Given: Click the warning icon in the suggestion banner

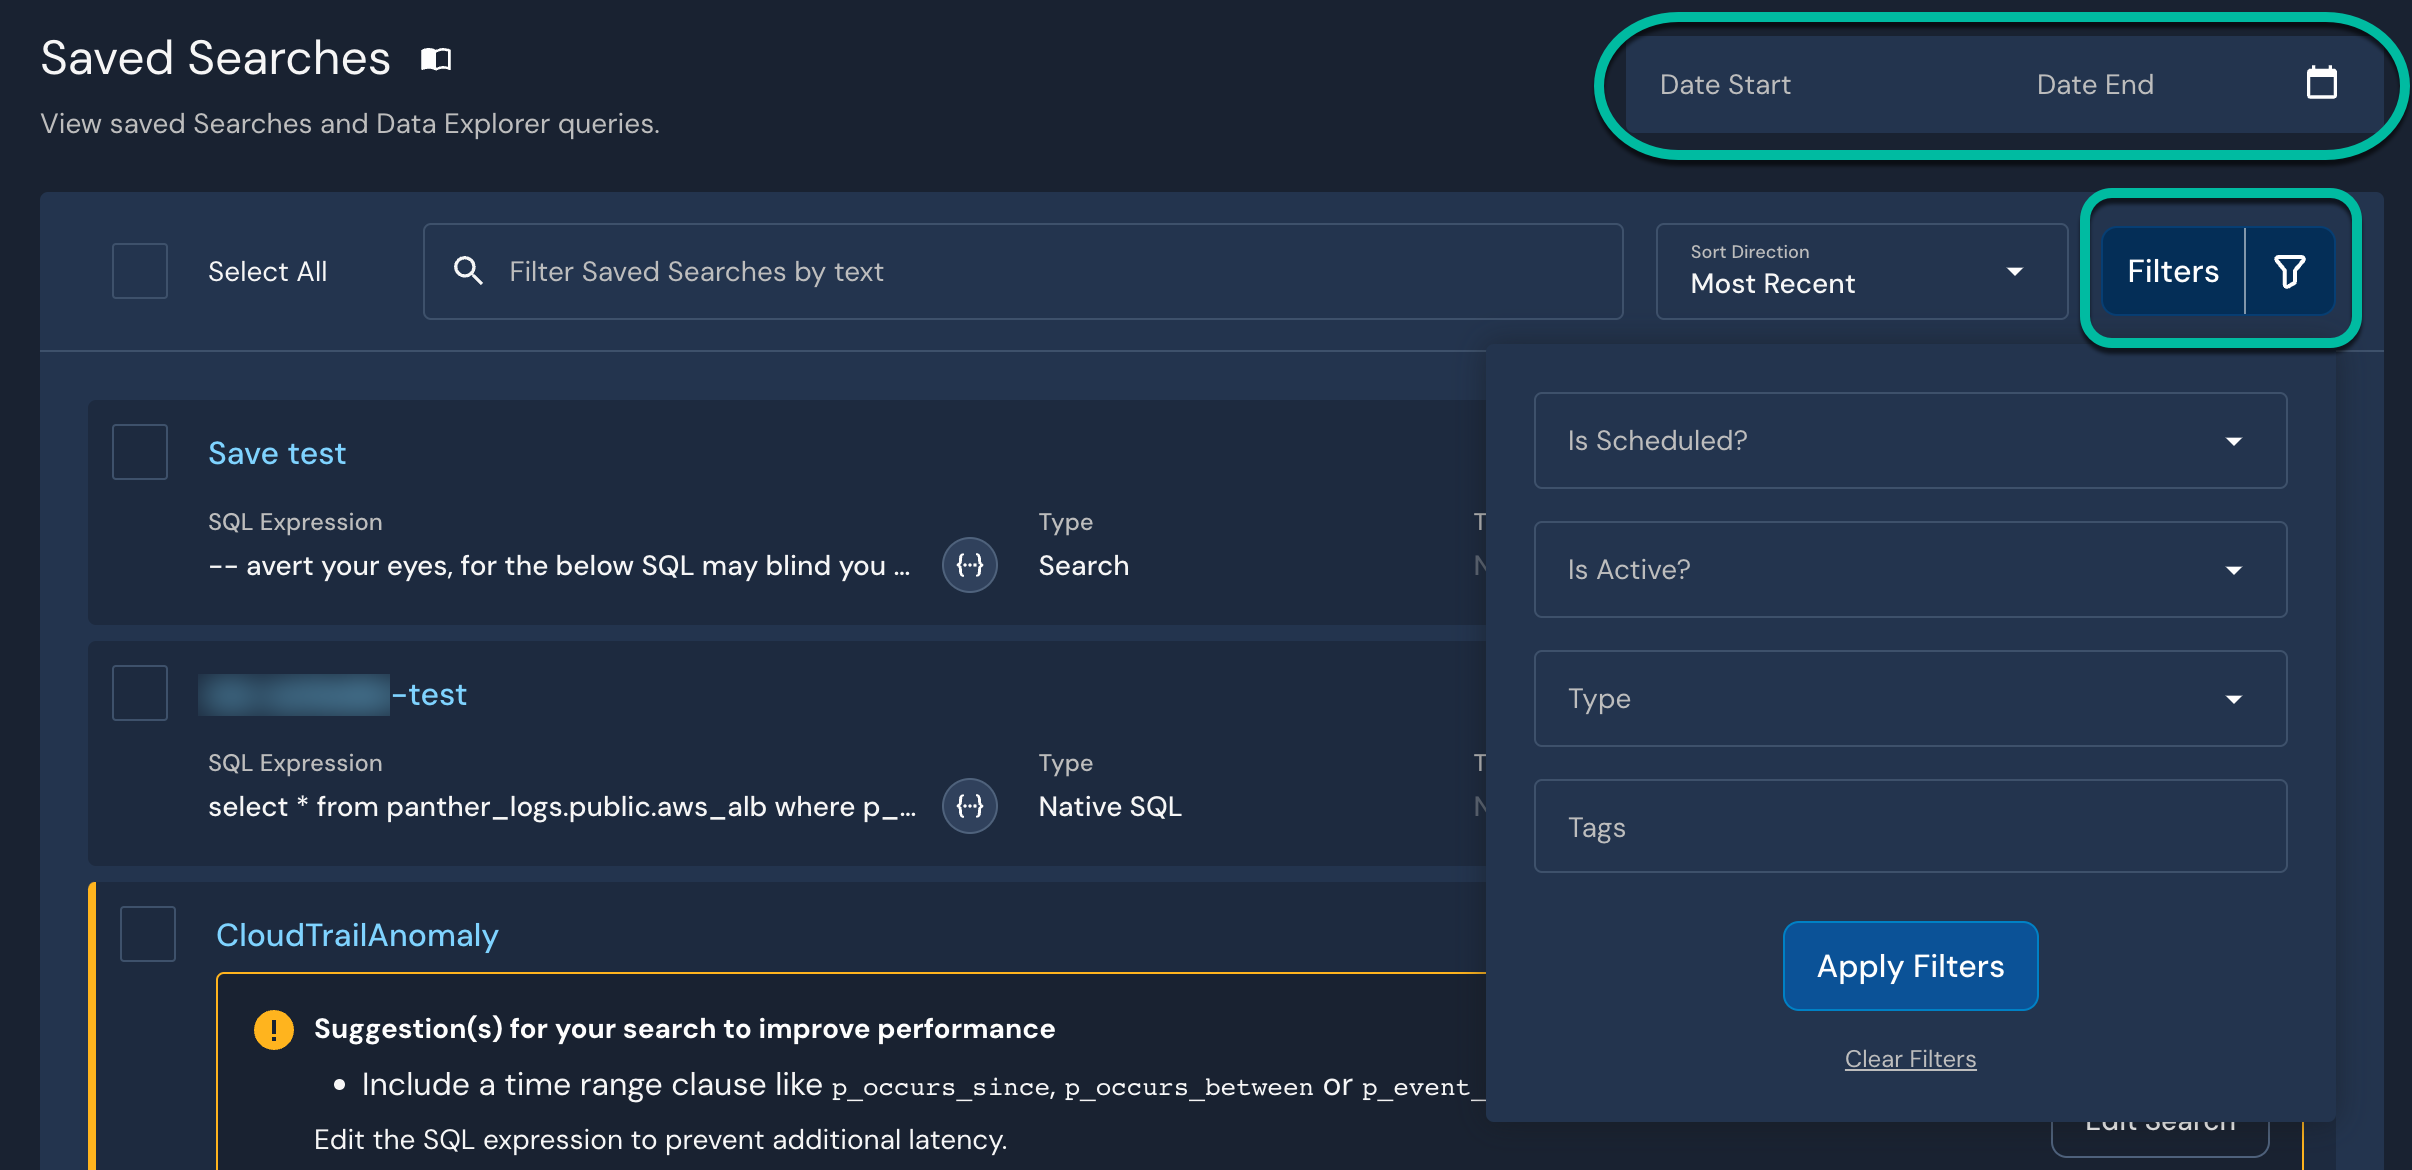Looking at the screenshot, I should [273, 1028].
